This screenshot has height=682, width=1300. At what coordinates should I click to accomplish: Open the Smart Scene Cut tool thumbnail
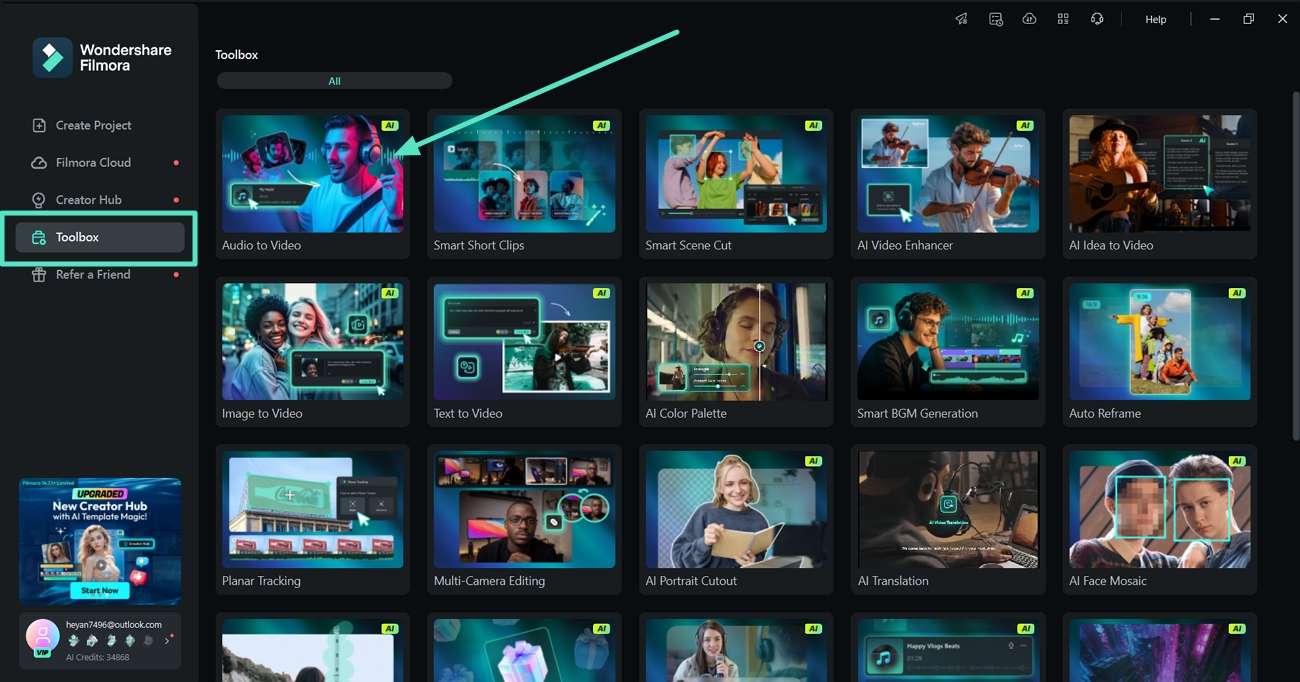tap(736, 174)
